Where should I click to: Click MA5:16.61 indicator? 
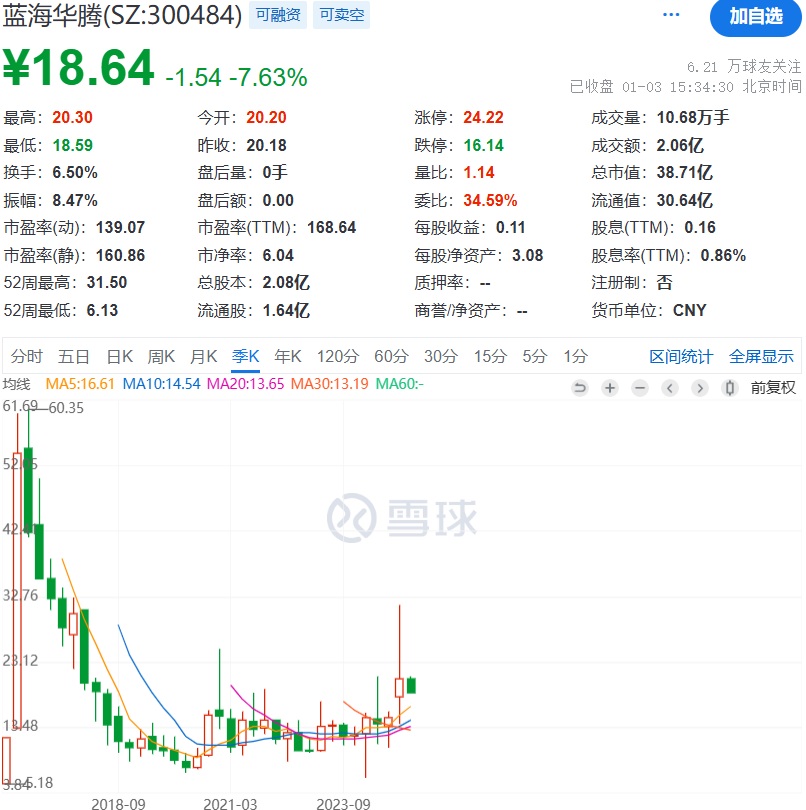[x=80, y=384]
